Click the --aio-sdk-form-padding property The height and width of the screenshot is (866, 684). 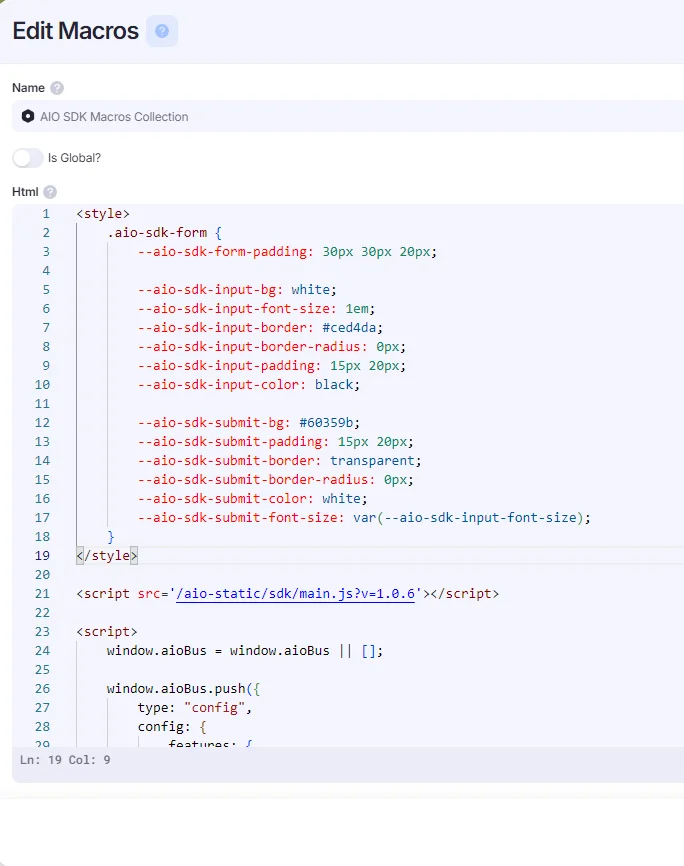[x=226, y=252]
